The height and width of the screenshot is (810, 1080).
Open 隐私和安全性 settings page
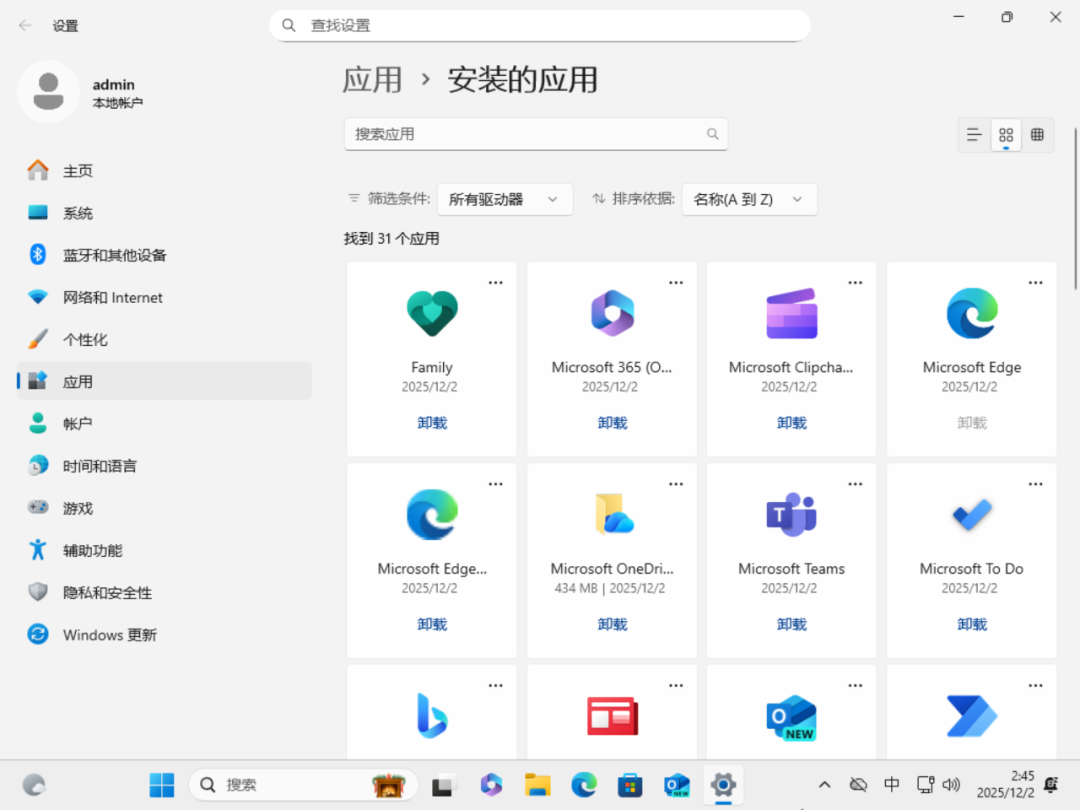[165, 592]
